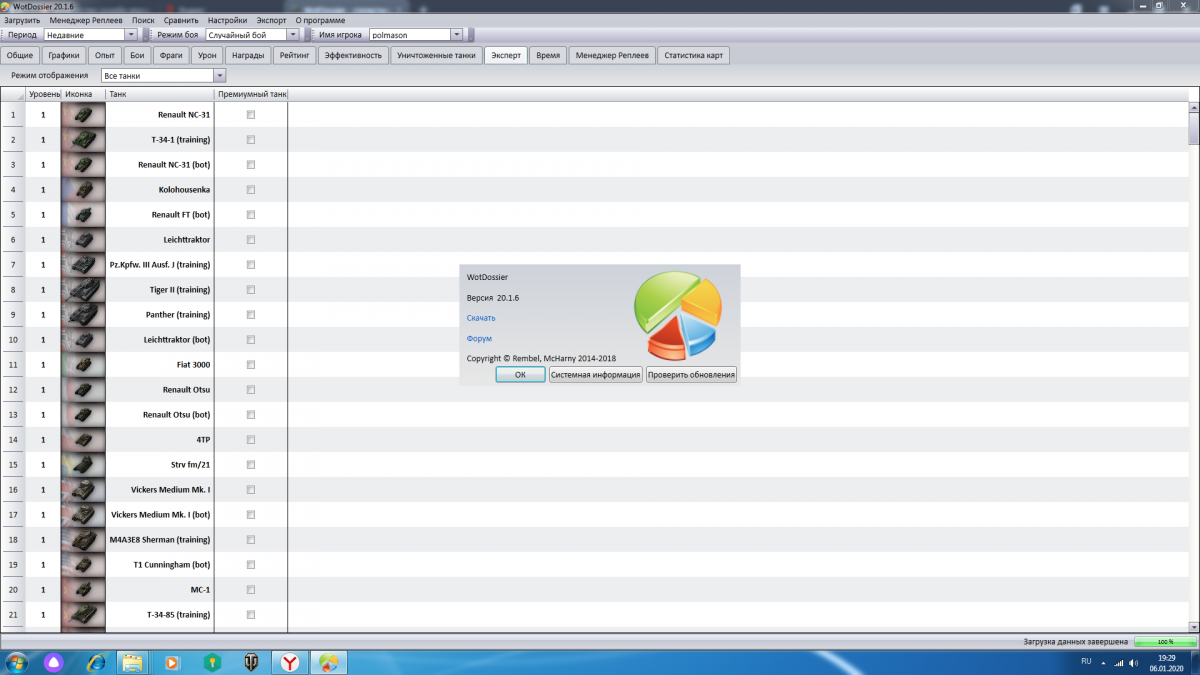
Task: Click the Tiger II (training) tank icon
Action: 83,290
